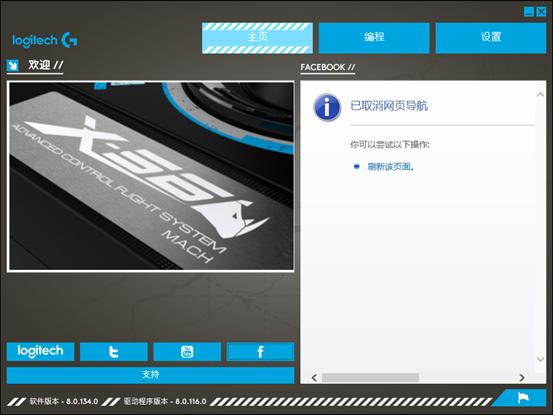The width and height of the screenshot is (553, 415).
Task: Close the Logitech window
Action: point(541,12)
